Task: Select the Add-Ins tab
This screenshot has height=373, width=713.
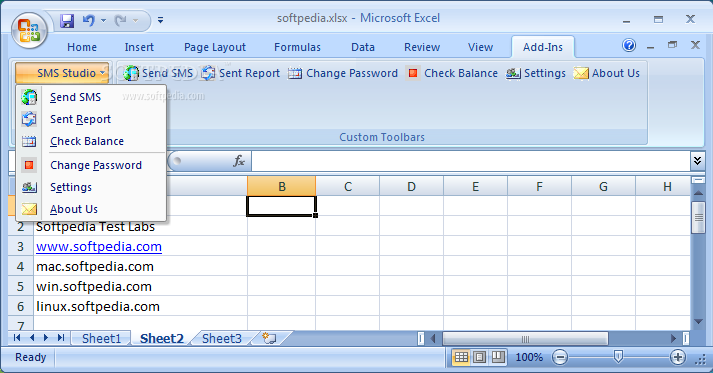Action: point(542,47)
